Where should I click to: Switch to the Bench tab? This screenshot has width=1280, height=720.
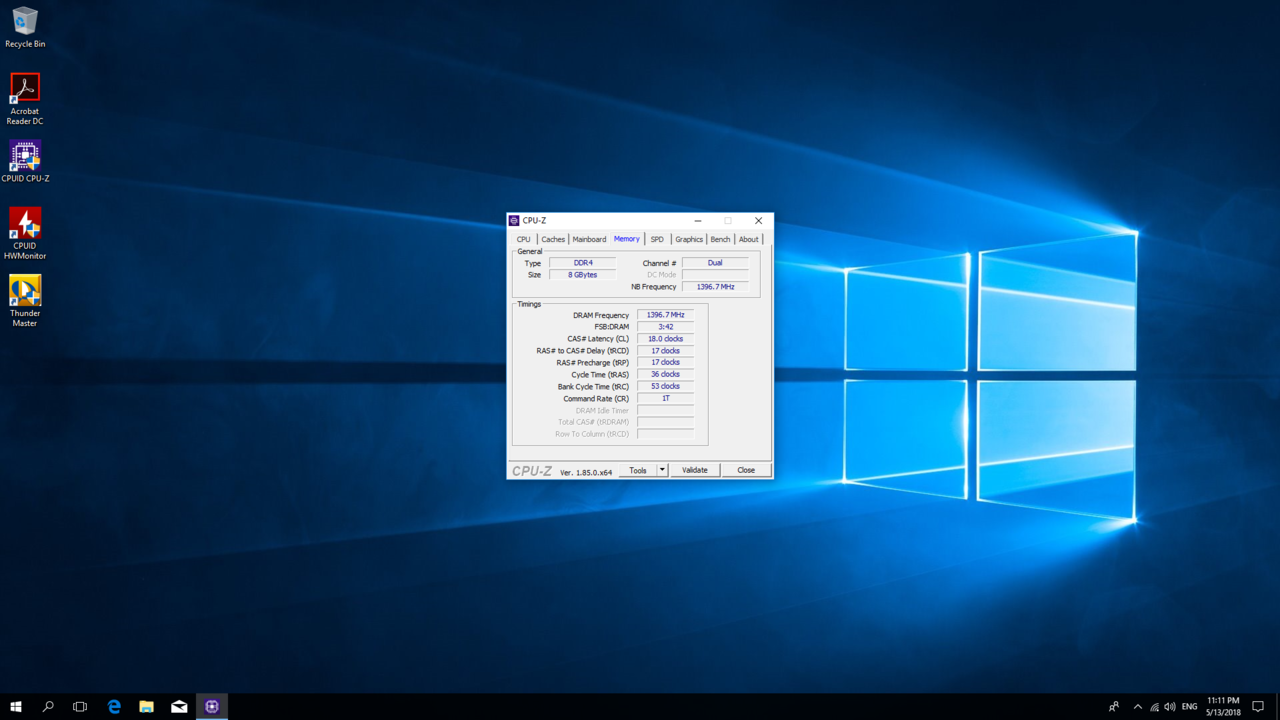(720, 239)
